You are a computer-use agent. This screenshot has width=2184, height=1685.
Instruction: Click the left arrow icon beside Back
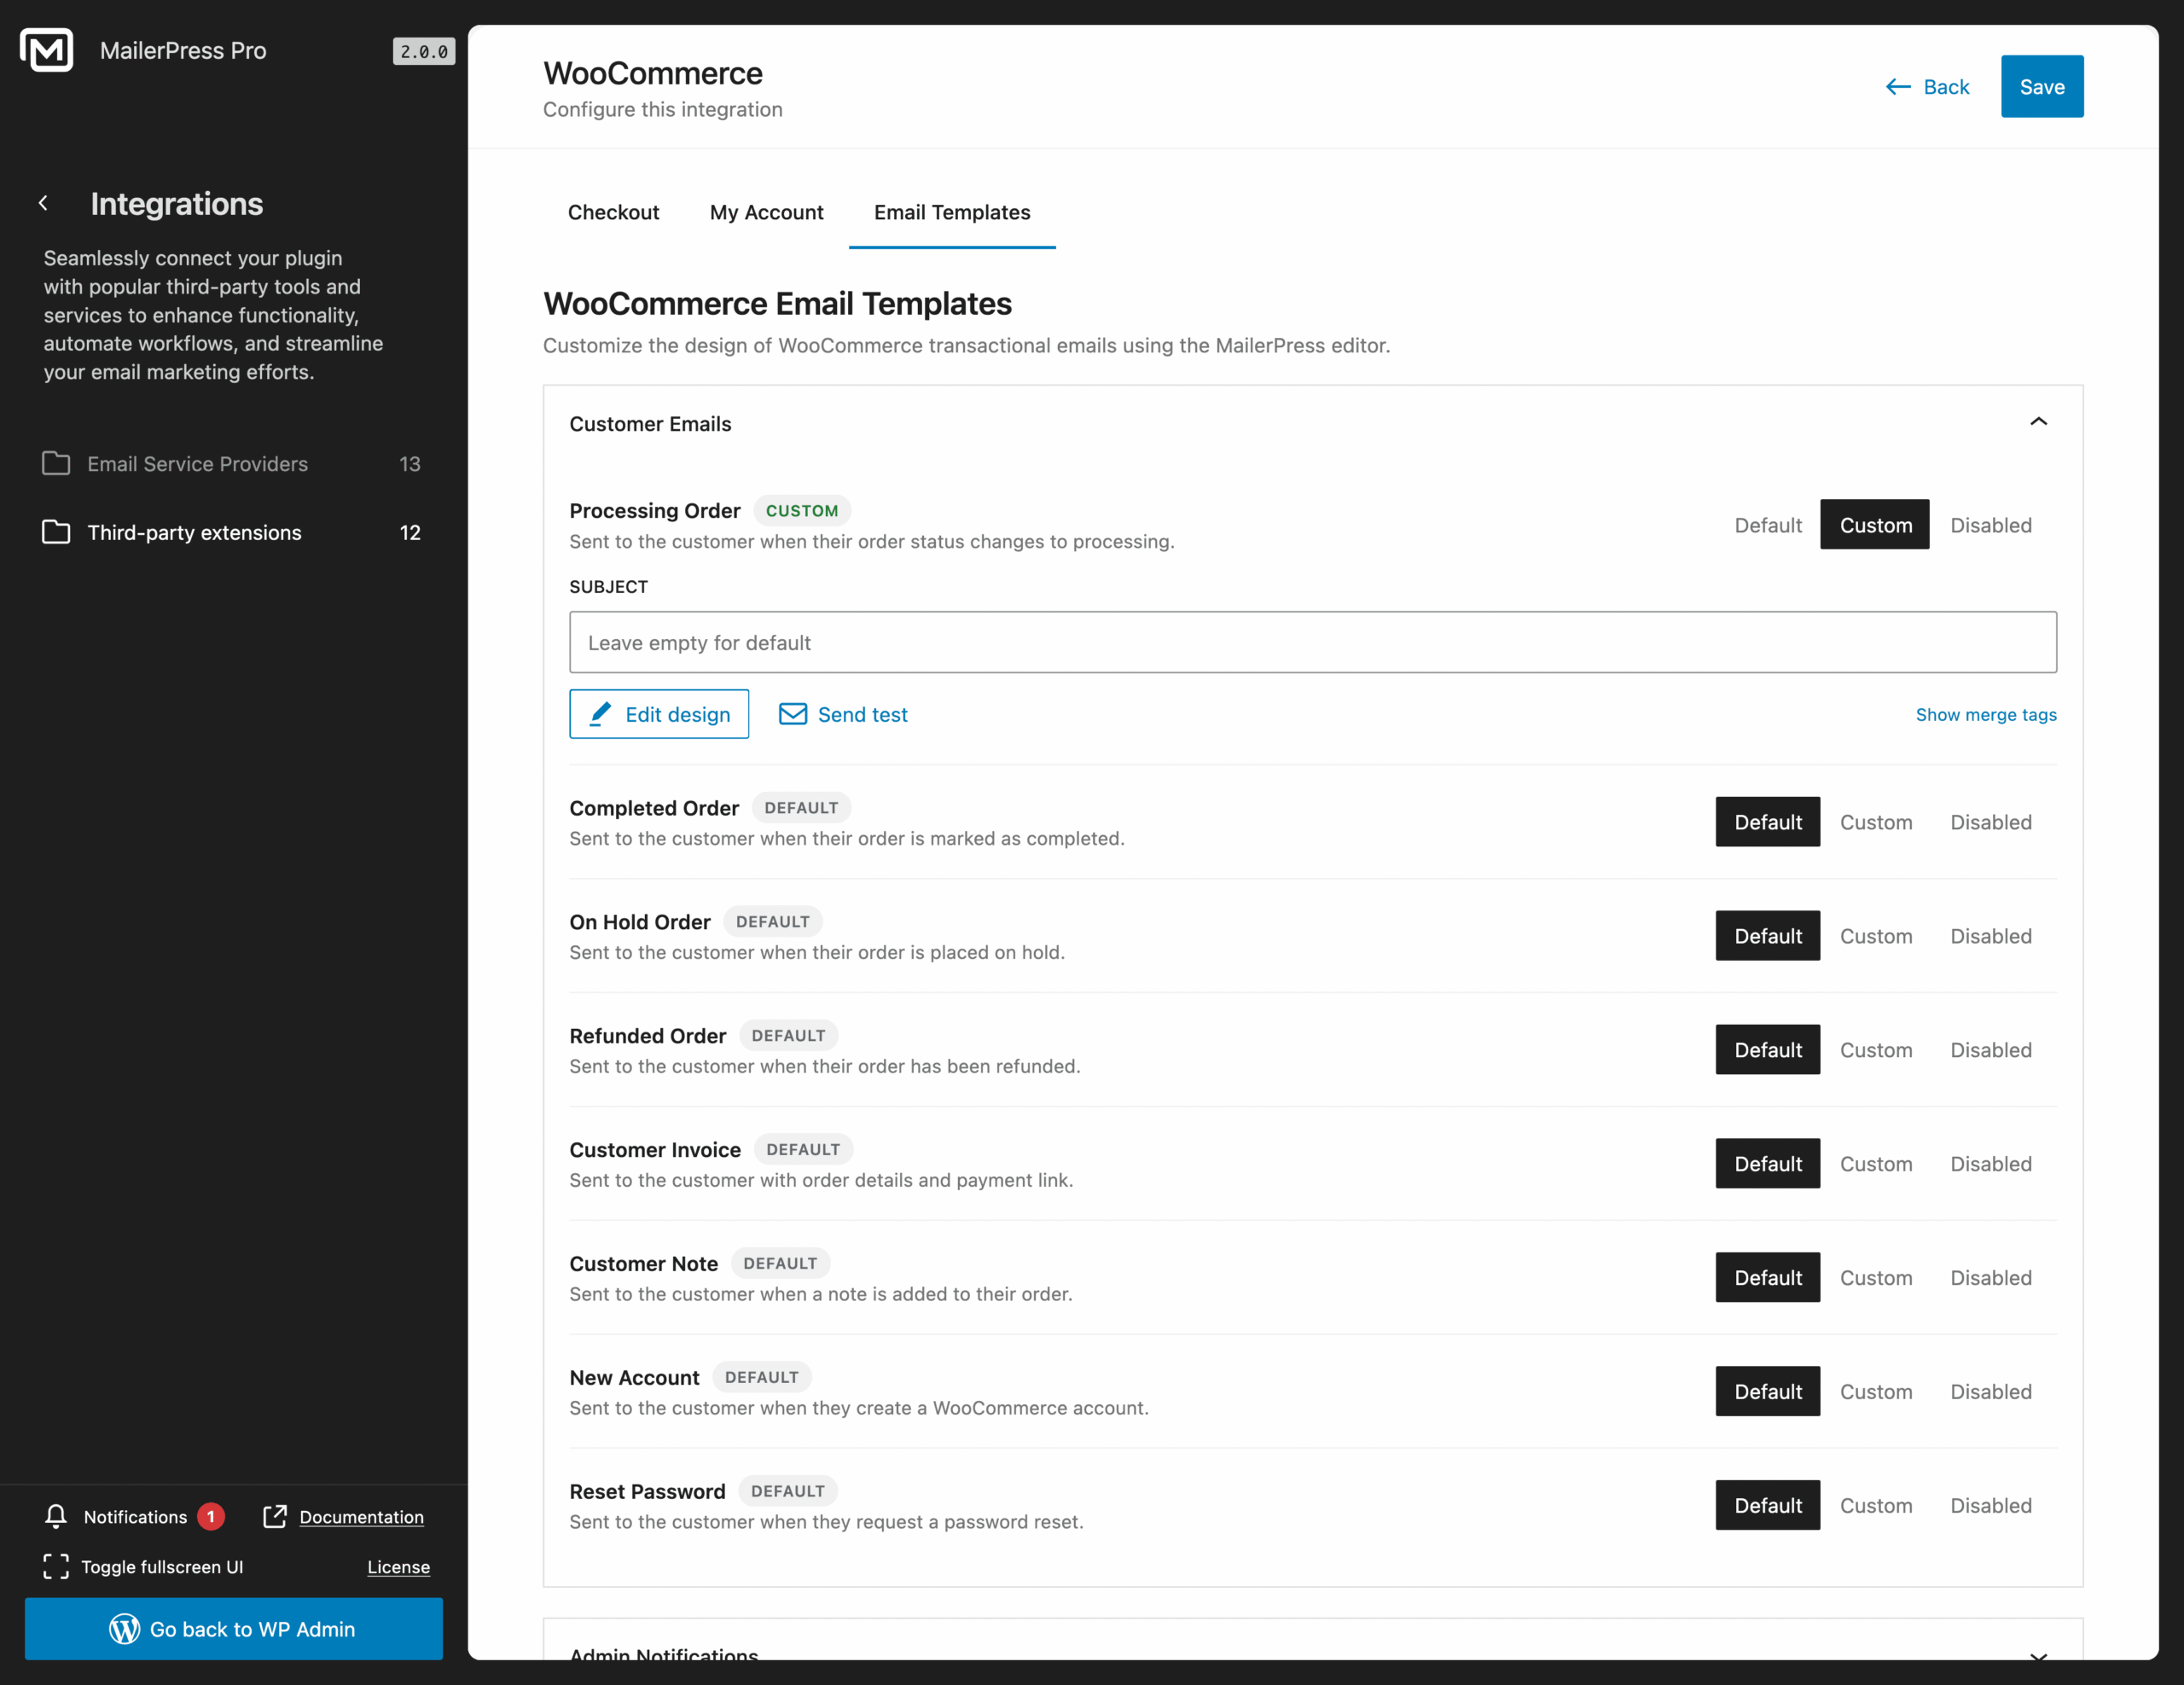coord(1898,87)
